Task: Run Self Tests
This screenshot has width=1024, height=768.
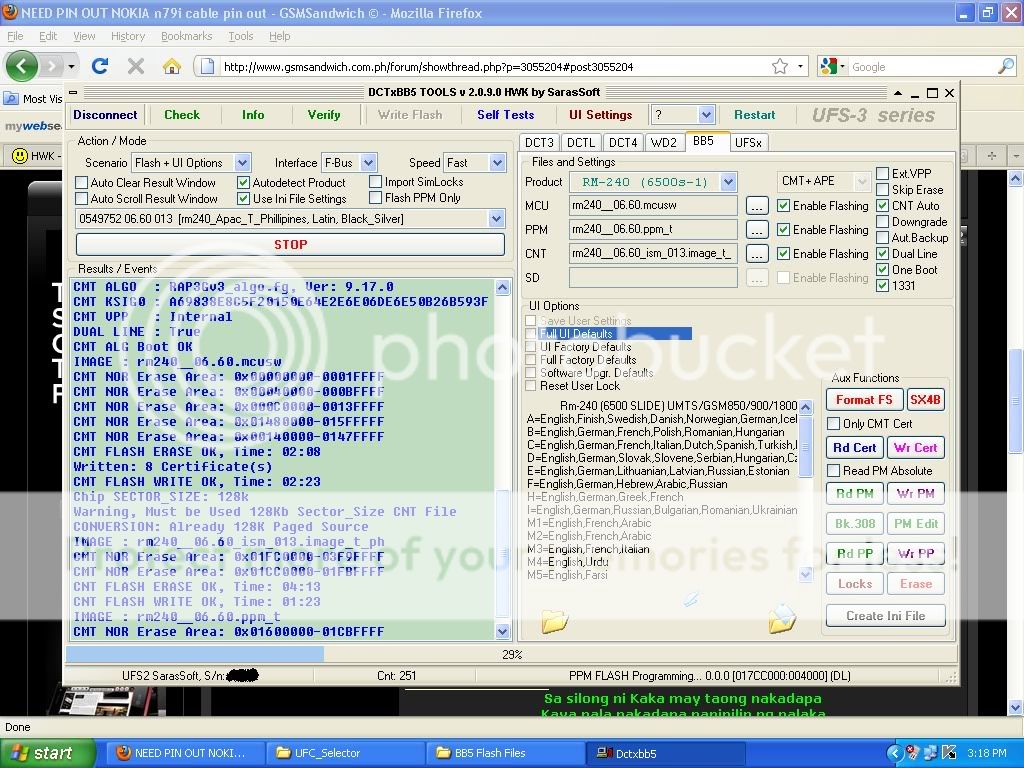Action: click(x=505, y=115)
